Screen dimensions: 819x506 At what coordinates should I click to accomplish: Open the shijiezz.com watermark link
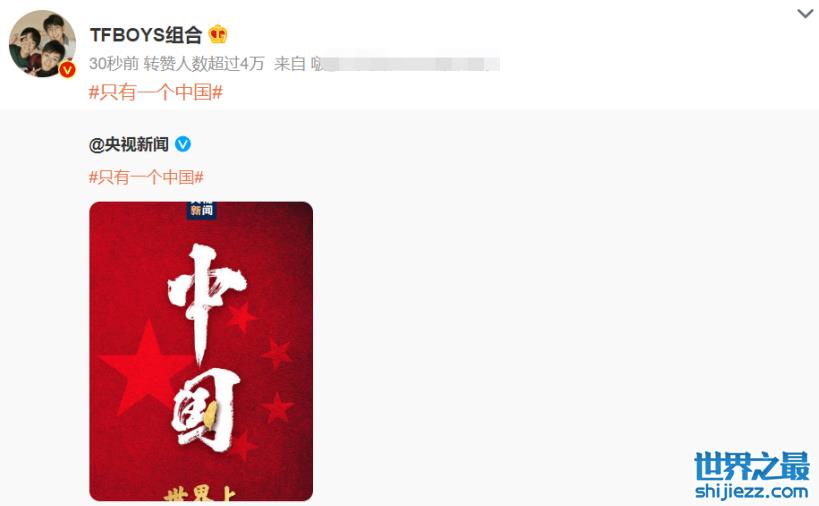point(752,491)
